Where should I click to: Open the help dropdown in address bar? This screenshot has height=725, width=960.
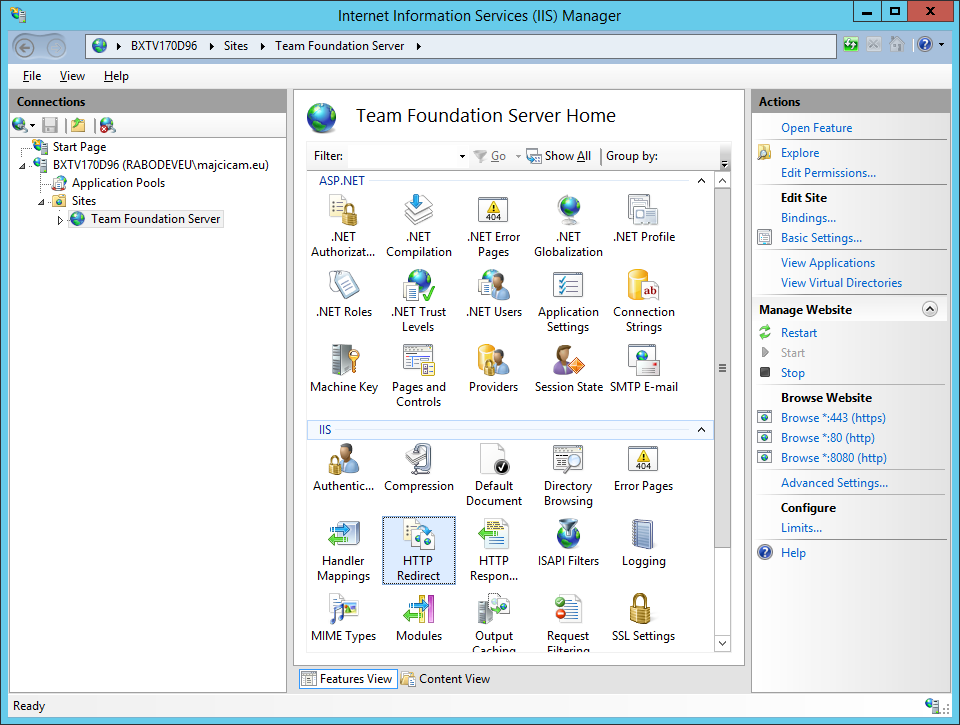[941, 45]
